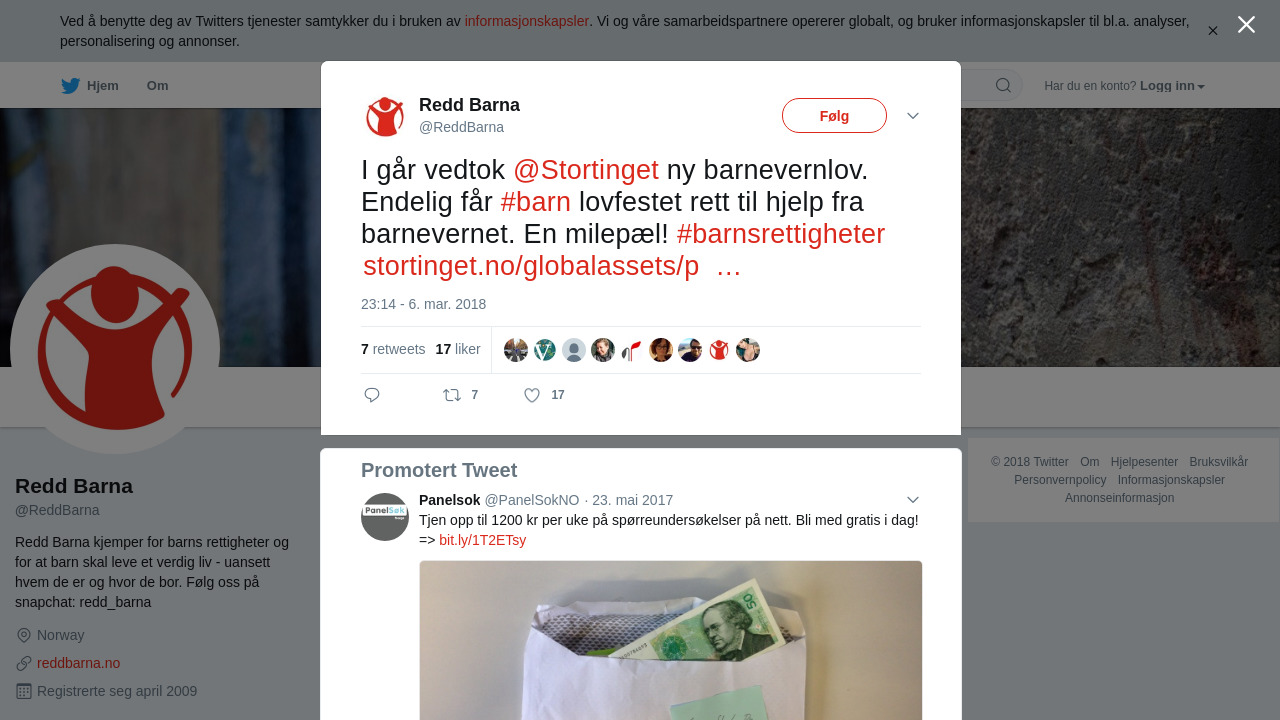Open Redd Barna avatar in tweet header
This screenshot has height=720, width=1280.
pyautogui.click(x=385, y=117)
